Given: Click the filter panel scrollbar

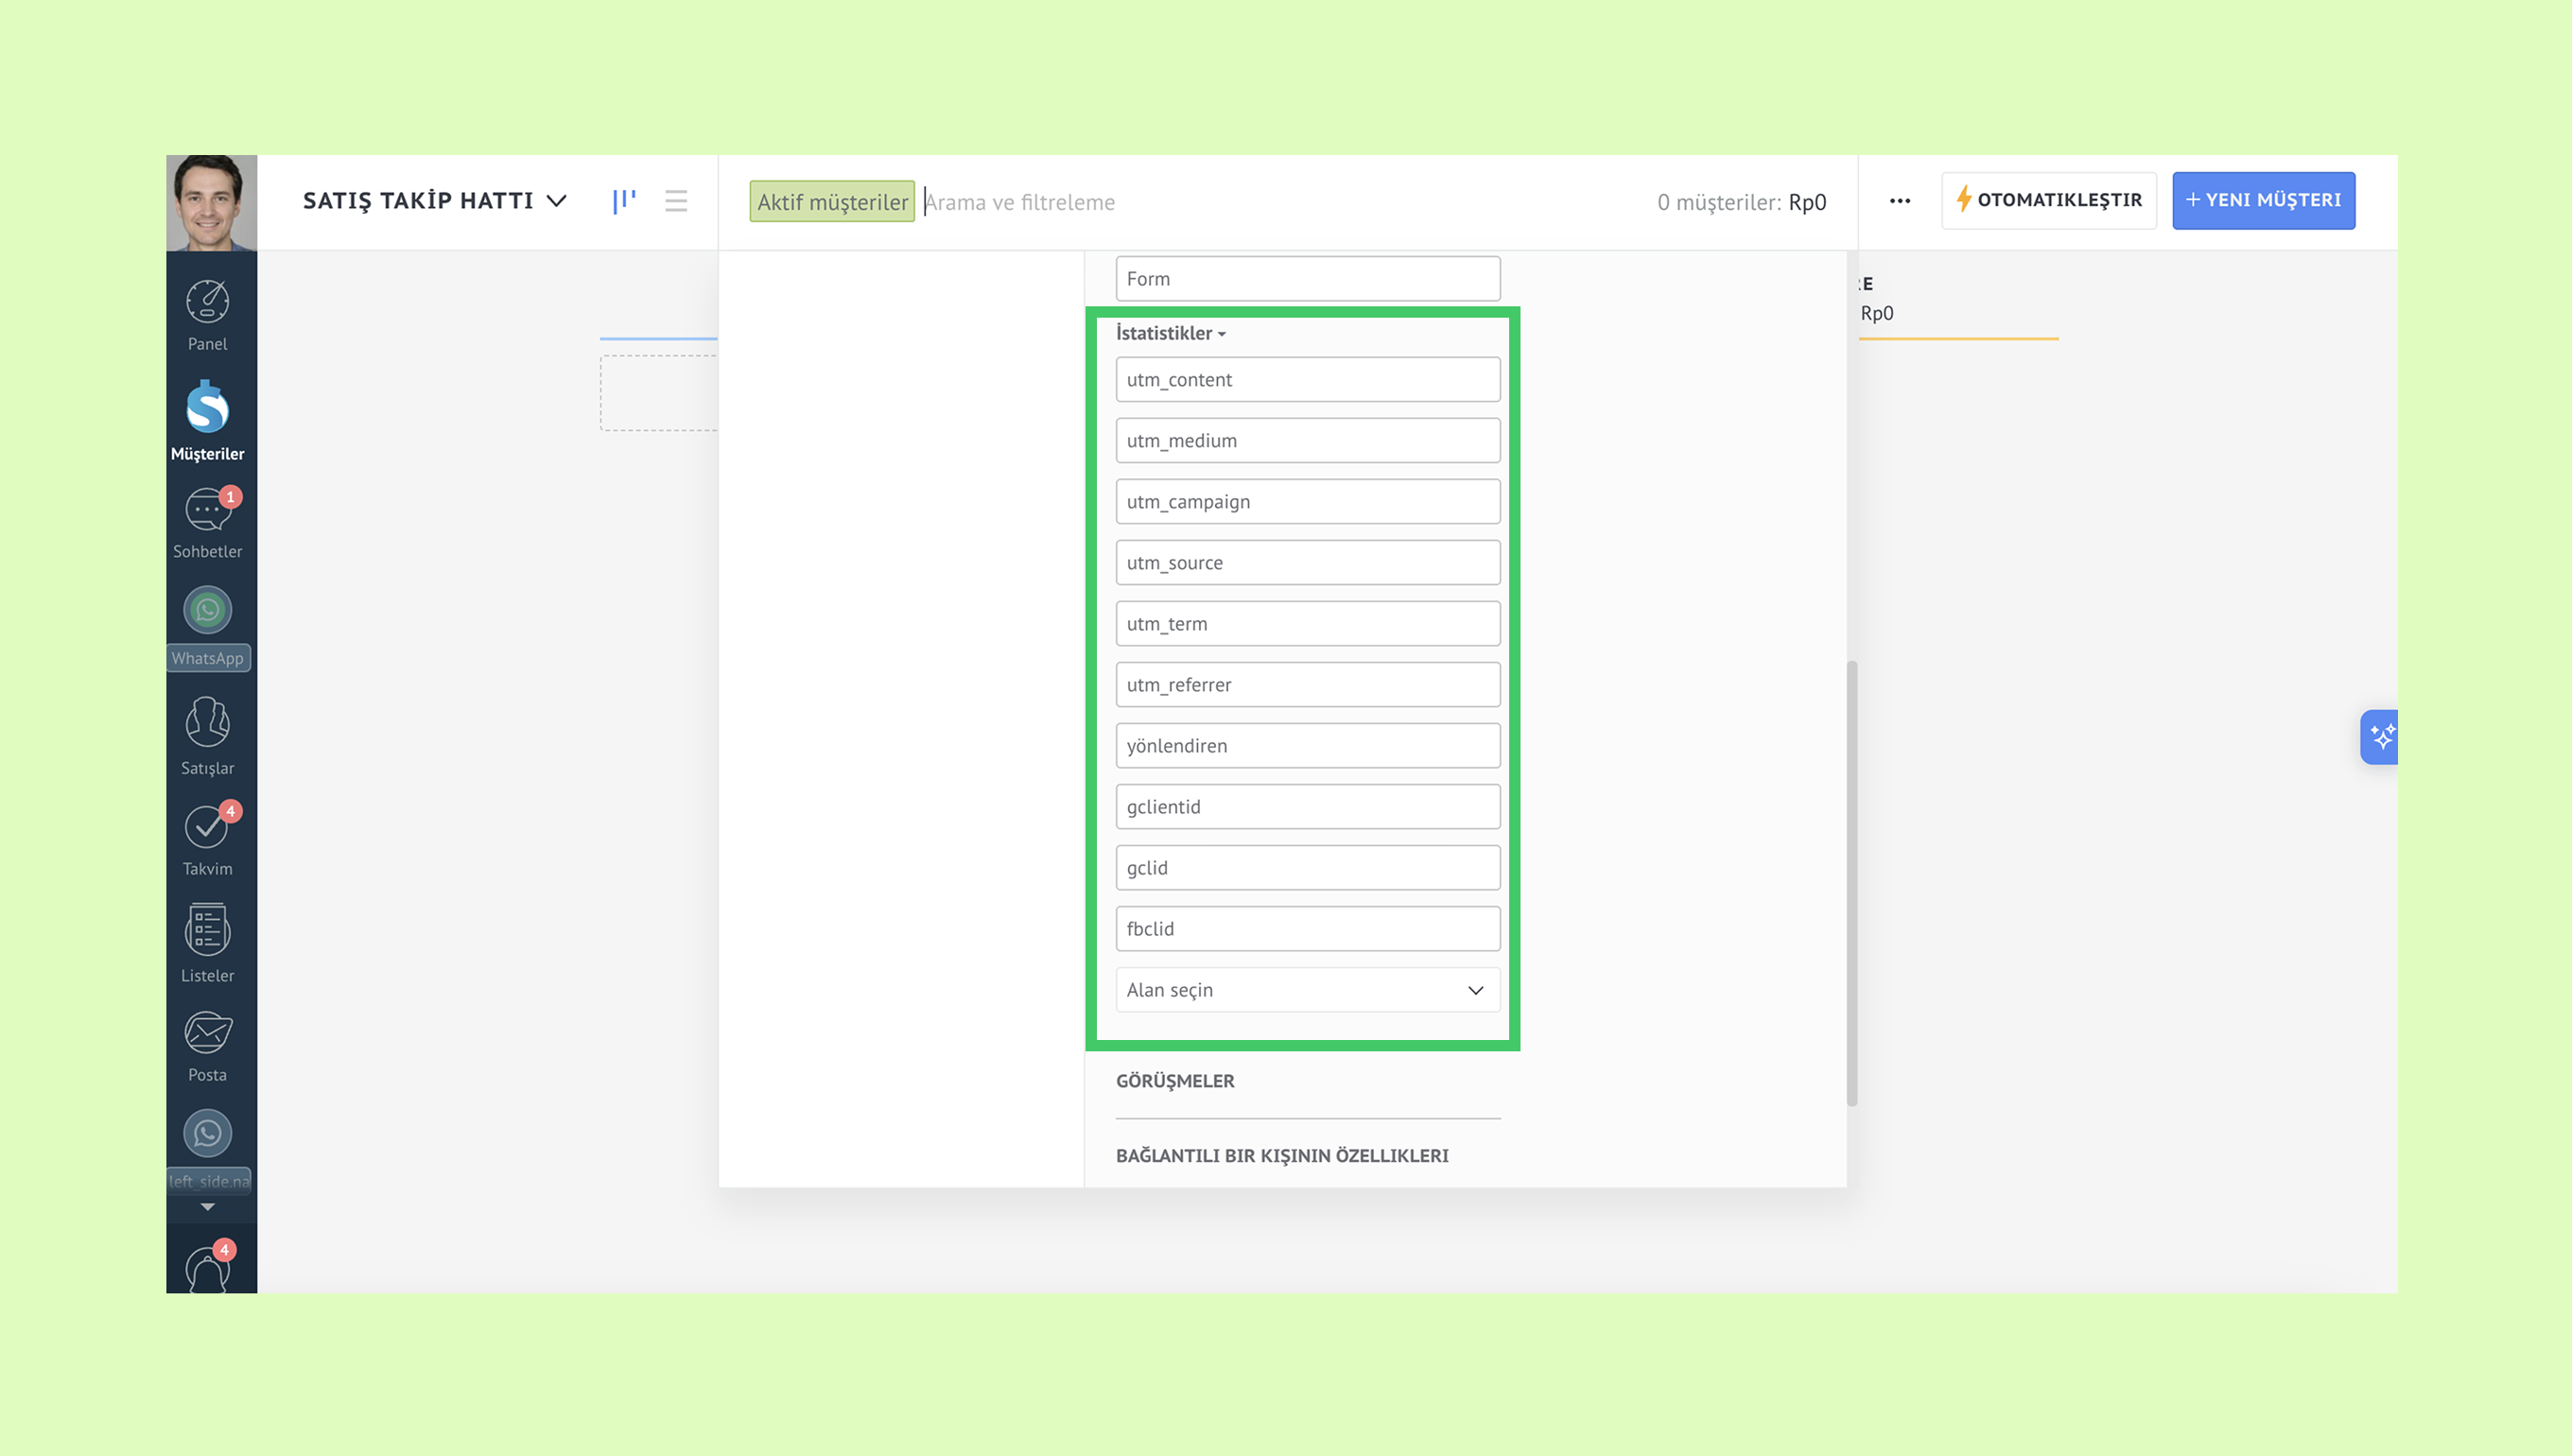Looking at the screenshot, I should pos(1851,882).
